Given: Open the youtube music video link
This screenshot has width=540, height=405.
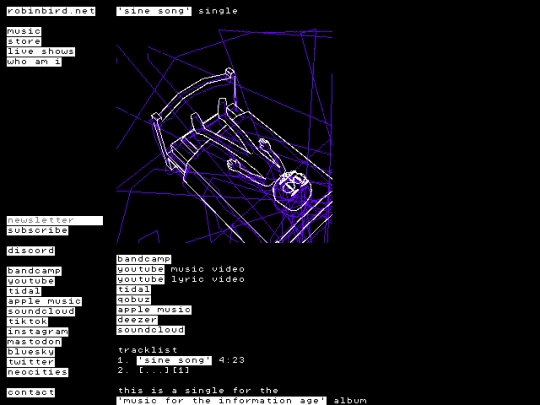Looking at the screenshot, I should tap(140, 269).
